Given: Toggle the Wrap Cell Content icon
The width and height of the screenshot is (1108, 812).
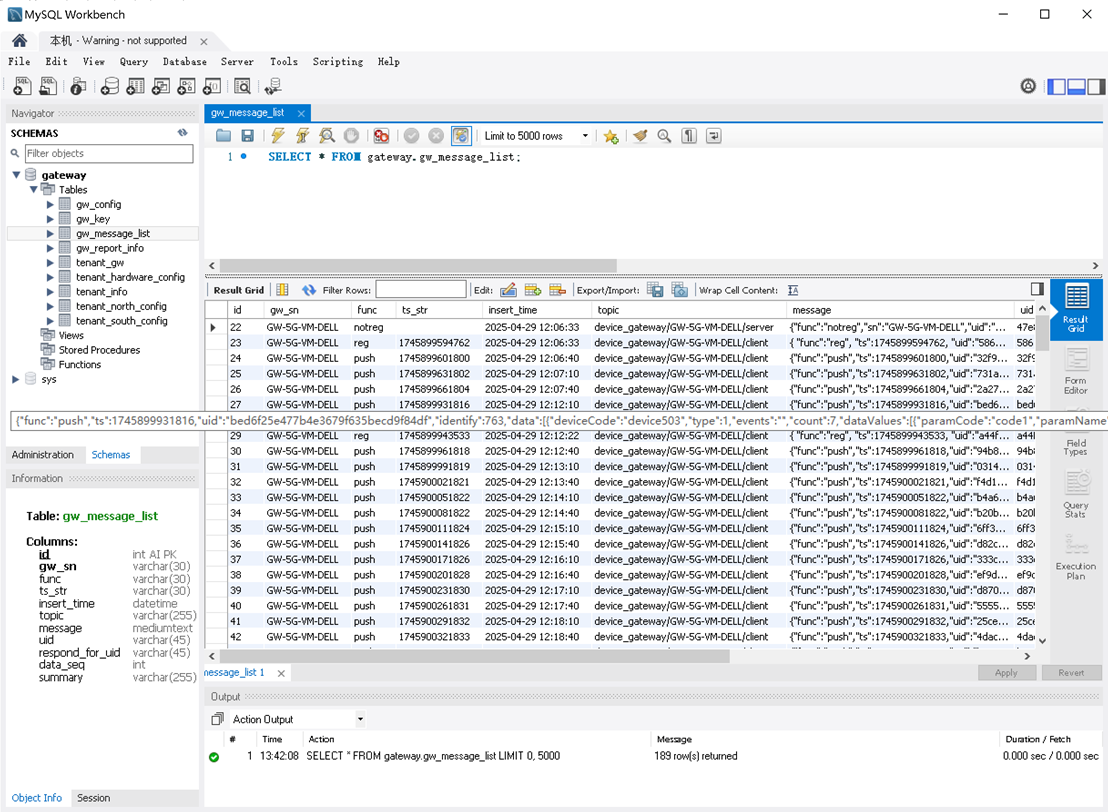Looking at the screenshot, I should click(794, 290).
